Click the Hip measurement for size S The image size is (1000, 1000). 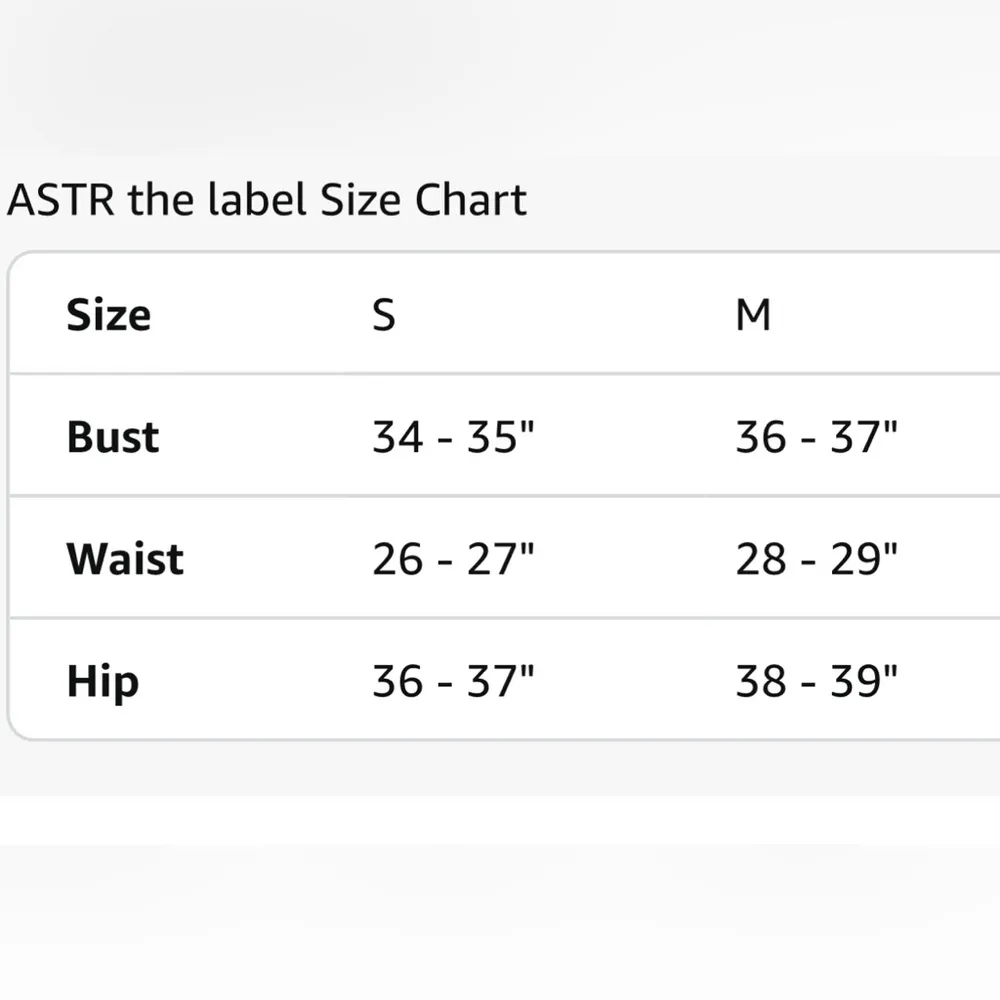[454, 683]
